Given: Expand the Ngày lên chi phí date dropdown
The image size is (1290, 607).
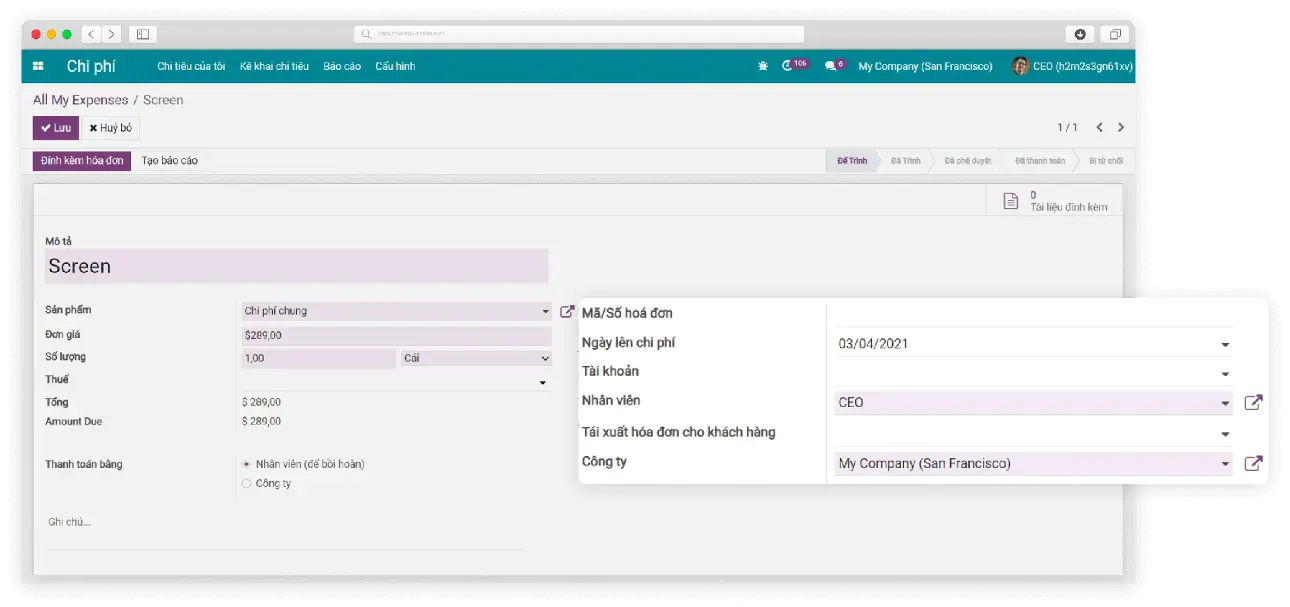Looking at the screenshot, I should click(1225, 345).
